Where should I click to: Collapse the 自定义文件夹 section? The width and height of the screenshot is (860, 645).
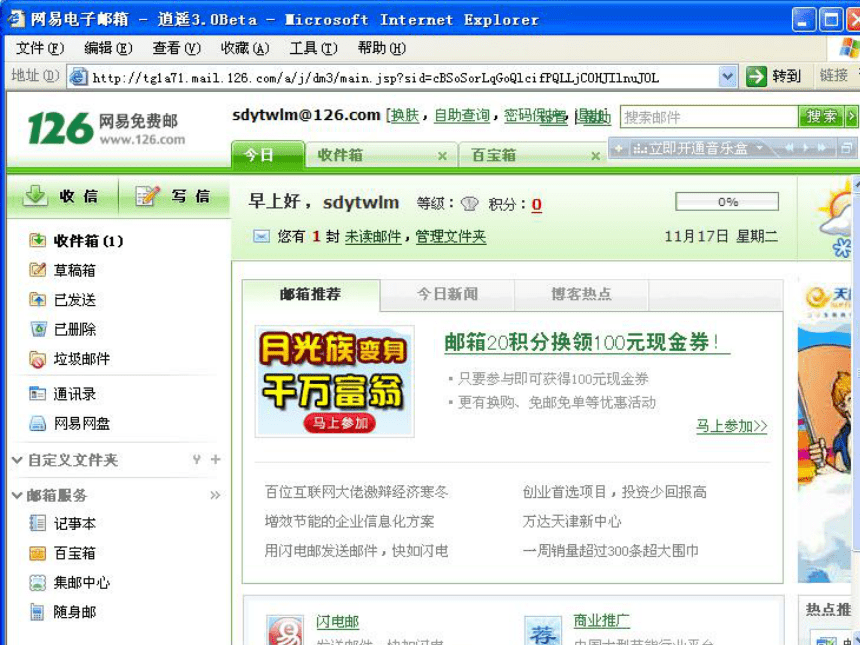[17, 460]
